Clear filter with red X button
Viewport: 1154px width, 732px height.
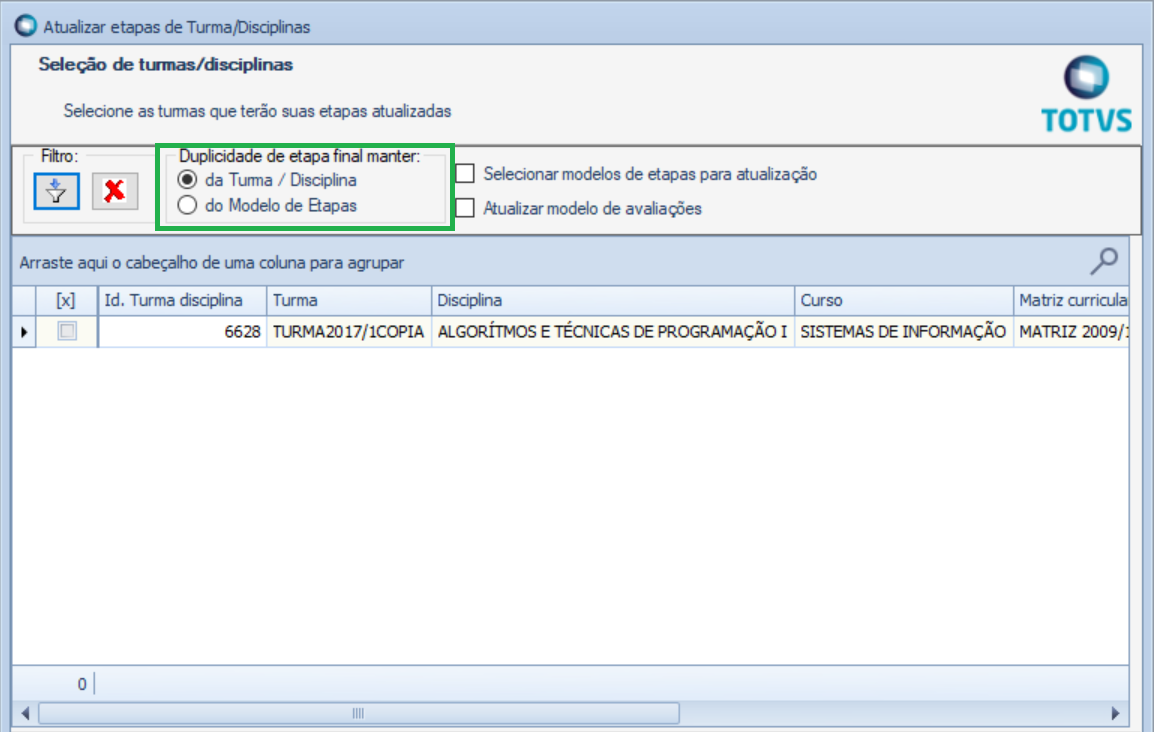coord(115,191)
